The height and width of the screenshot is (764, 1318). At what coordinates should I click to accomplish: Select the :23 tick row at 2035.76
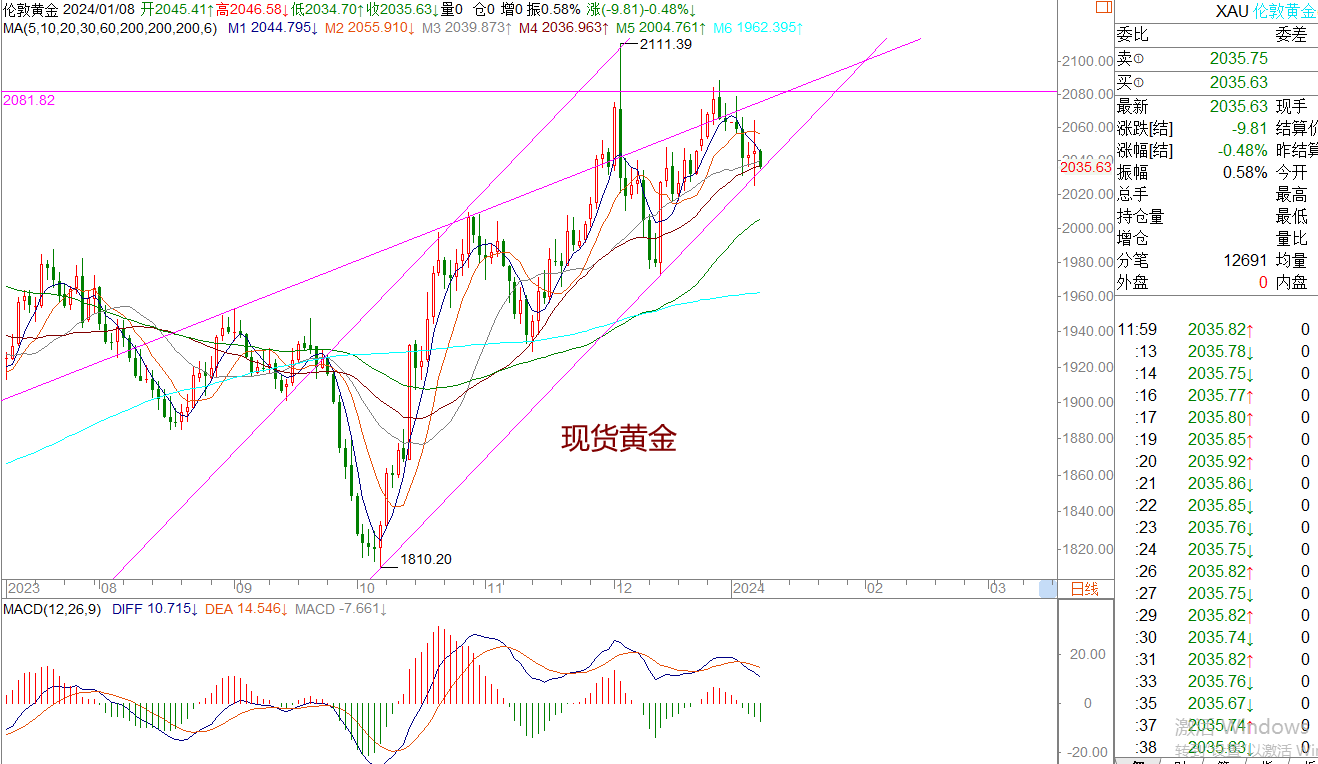pos(1215,527)
